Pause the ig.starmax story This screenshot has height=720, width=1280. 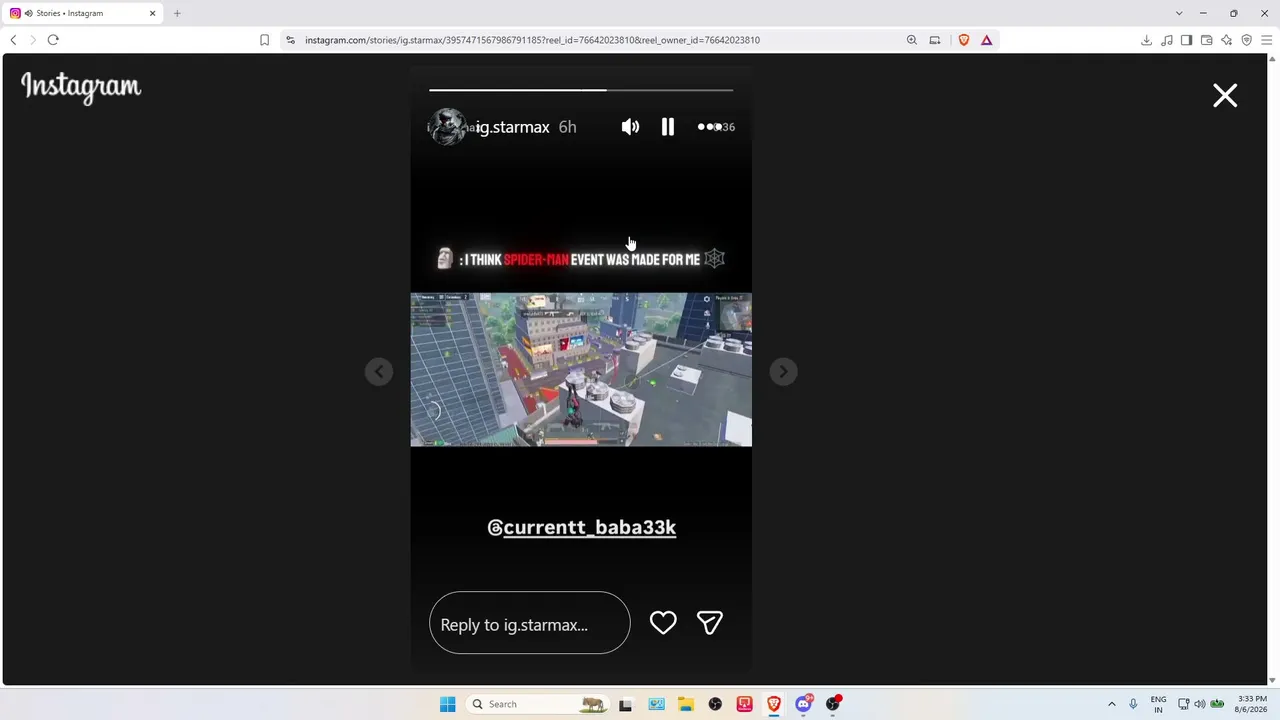click(x=668, y=127)
